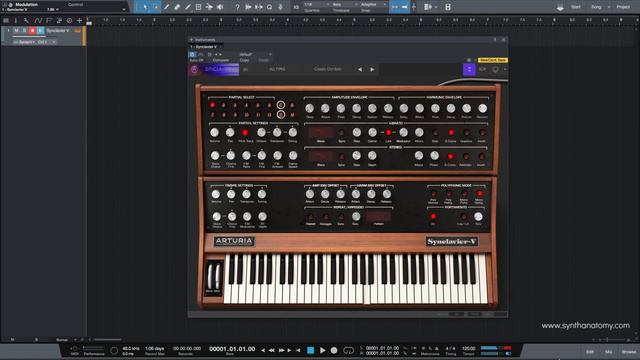Select the Mute tool

(198, 7)
